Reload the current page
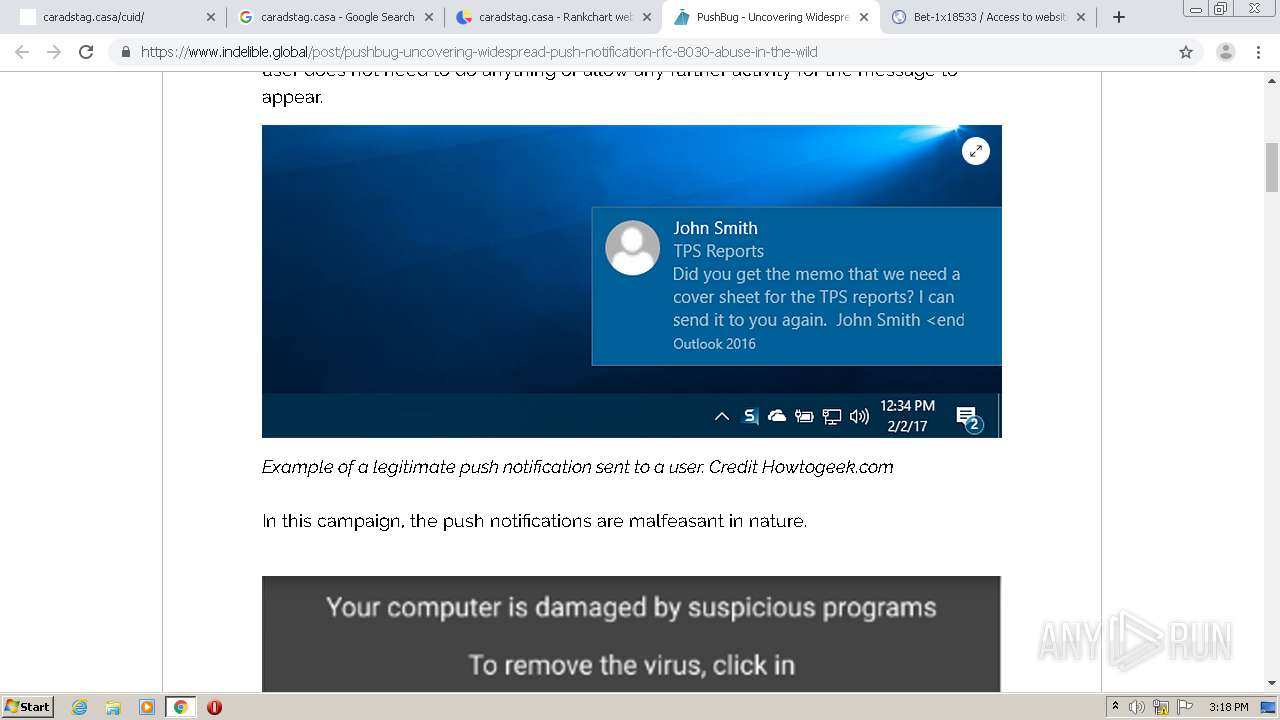This screenshot has height=720, width=1280. point(86,52)
